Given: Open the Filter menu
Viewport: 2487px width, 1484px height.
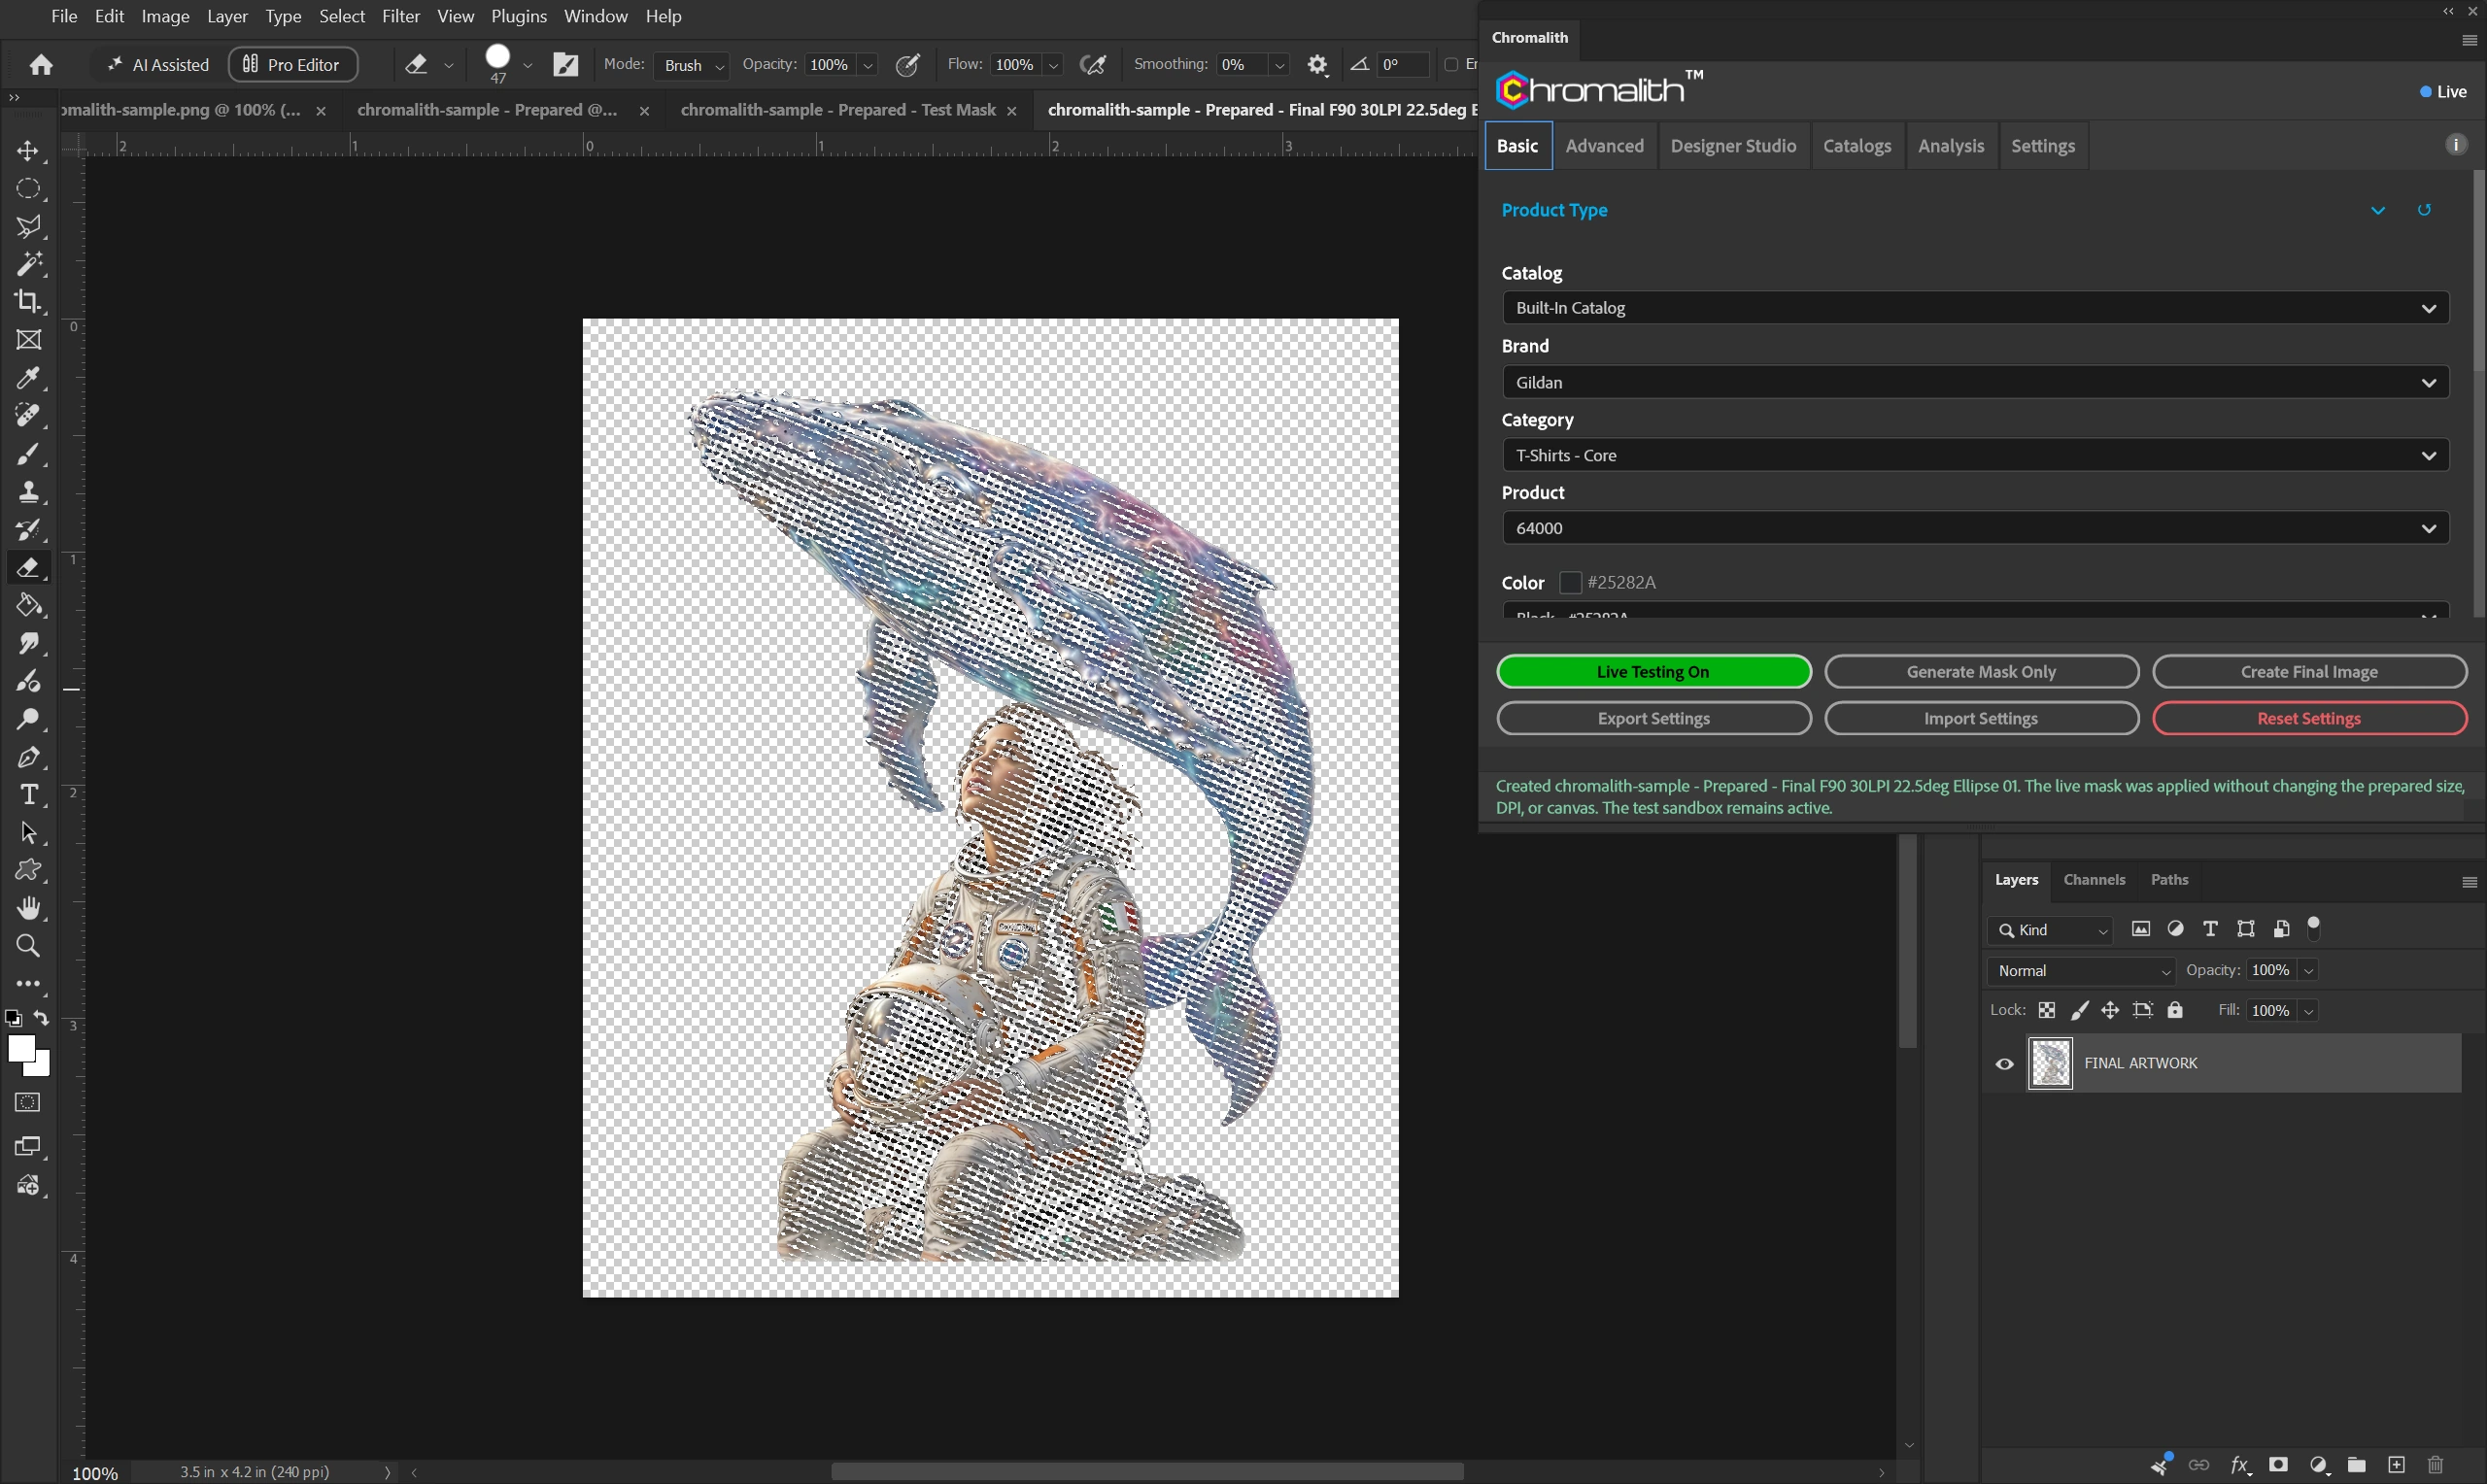Looking at the screenshot, I should (x=400, y=16).
